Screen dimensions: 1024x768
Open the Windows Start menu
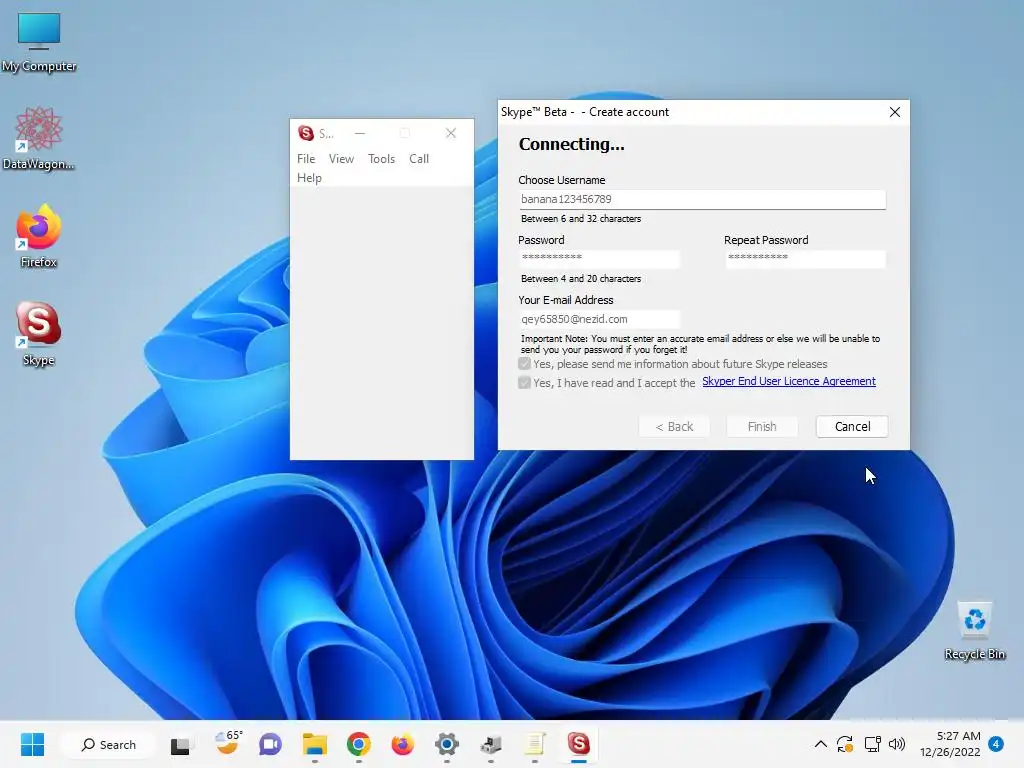pyautogui.click(x=32, y=744)
